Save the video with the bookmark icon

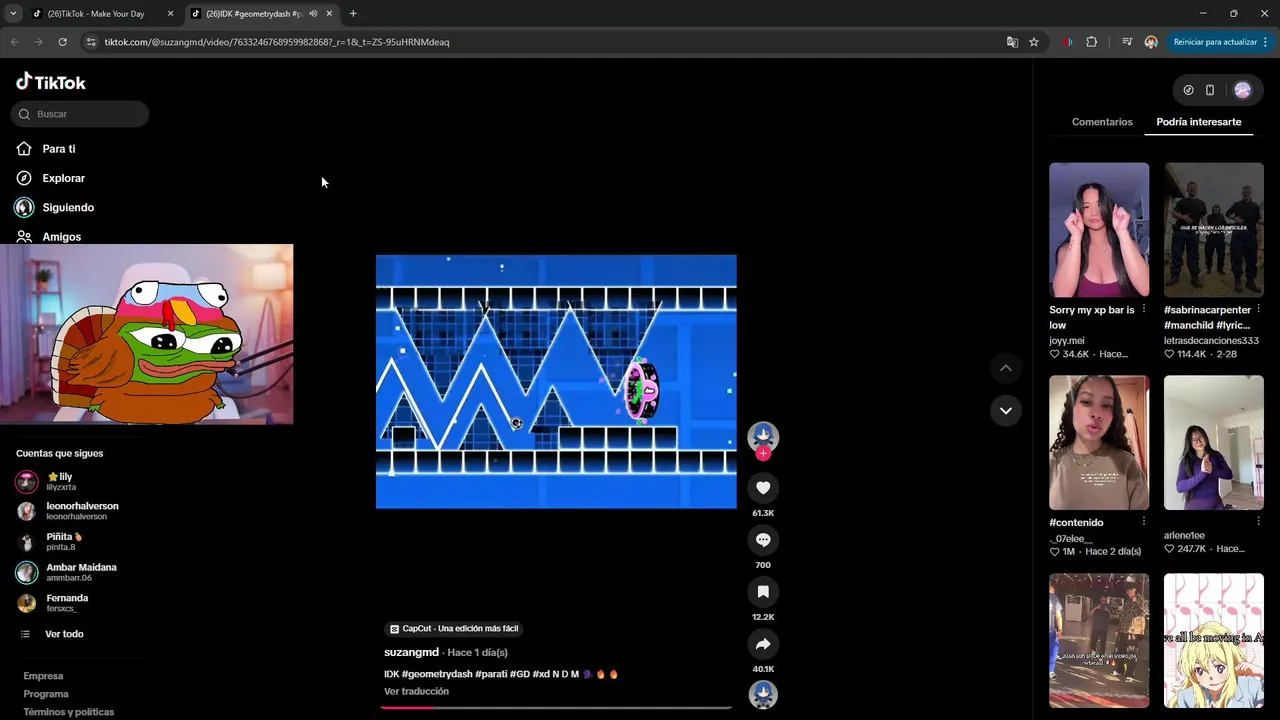point(763,591)
